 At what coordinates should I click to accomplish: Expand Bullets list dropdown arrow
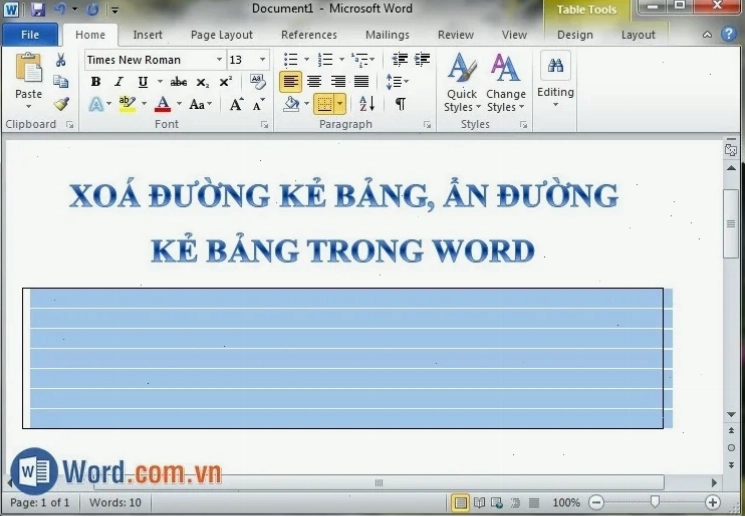(306, 59)
